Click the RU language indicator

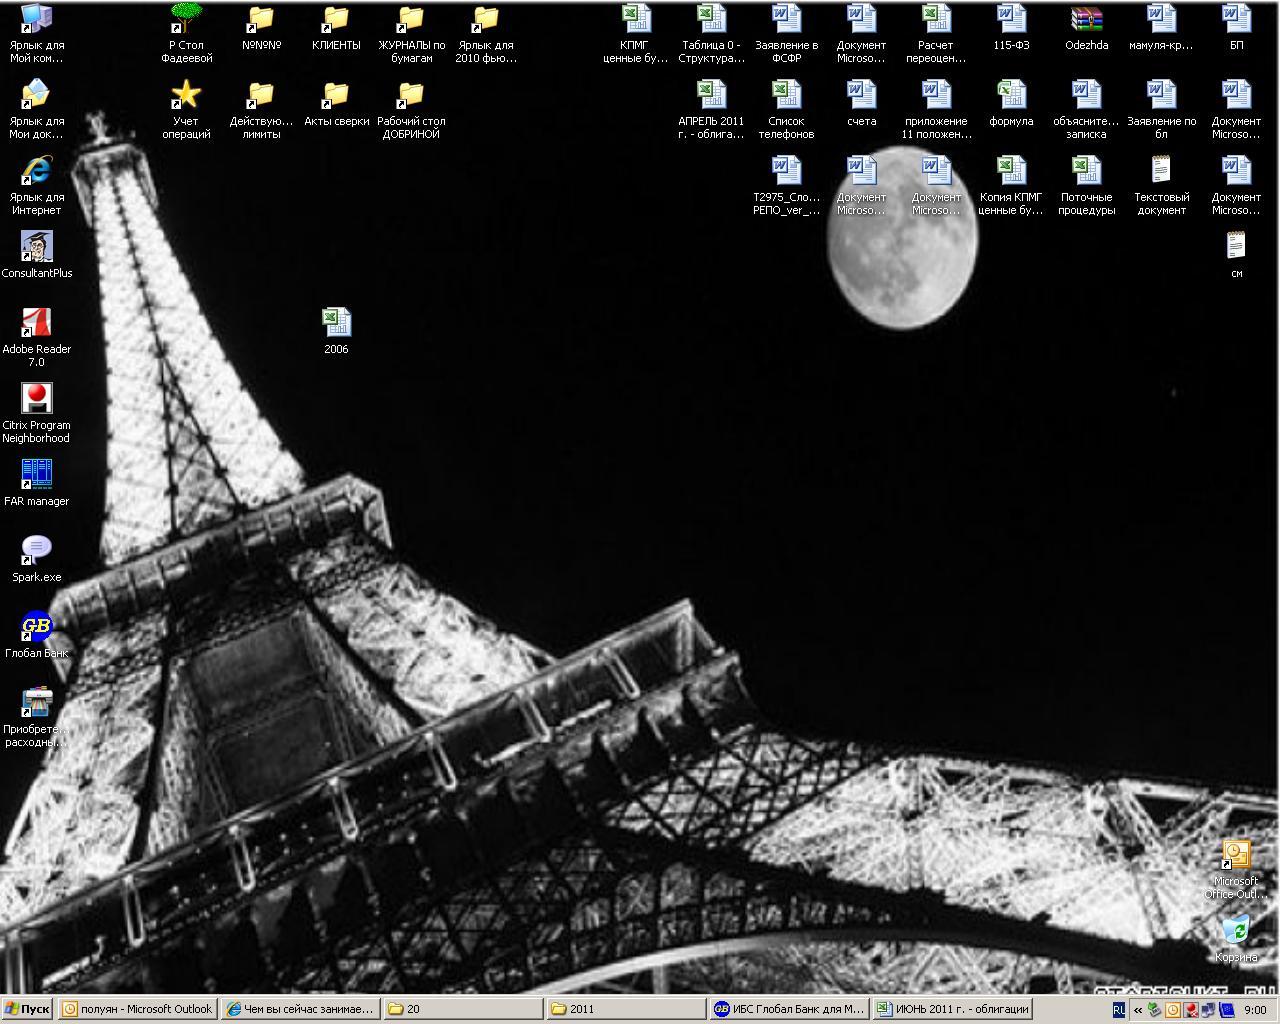click(x=1118, y=1010)
